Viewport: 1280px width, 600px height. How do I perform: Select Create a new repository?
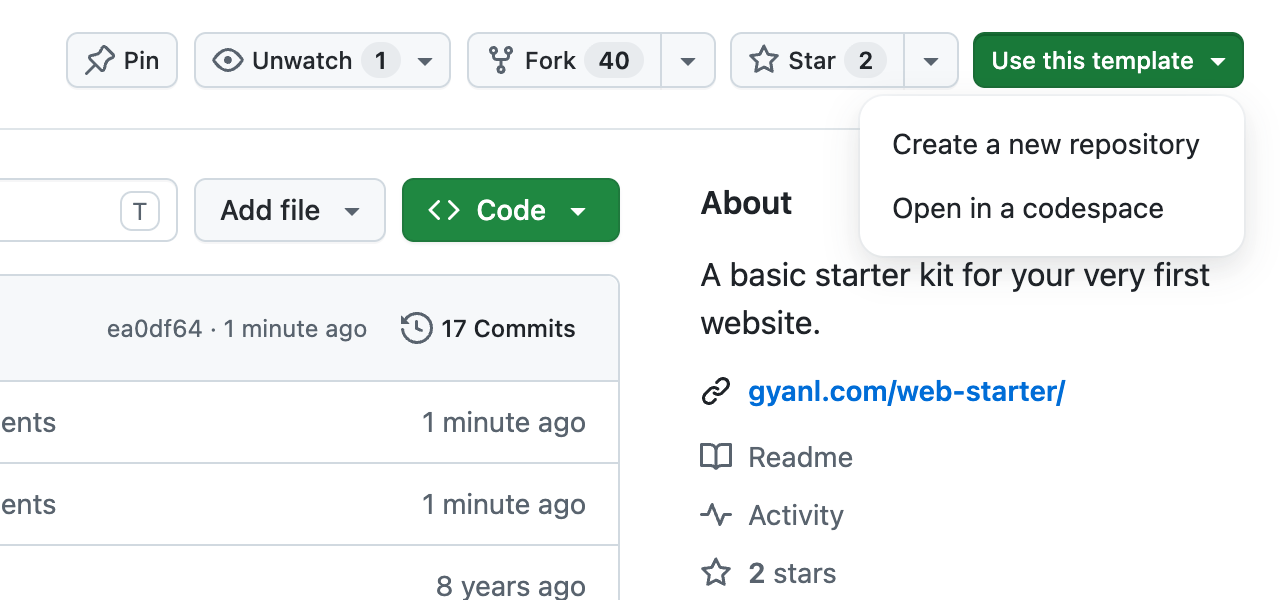pyautogui.click(x=1046, y=145)
